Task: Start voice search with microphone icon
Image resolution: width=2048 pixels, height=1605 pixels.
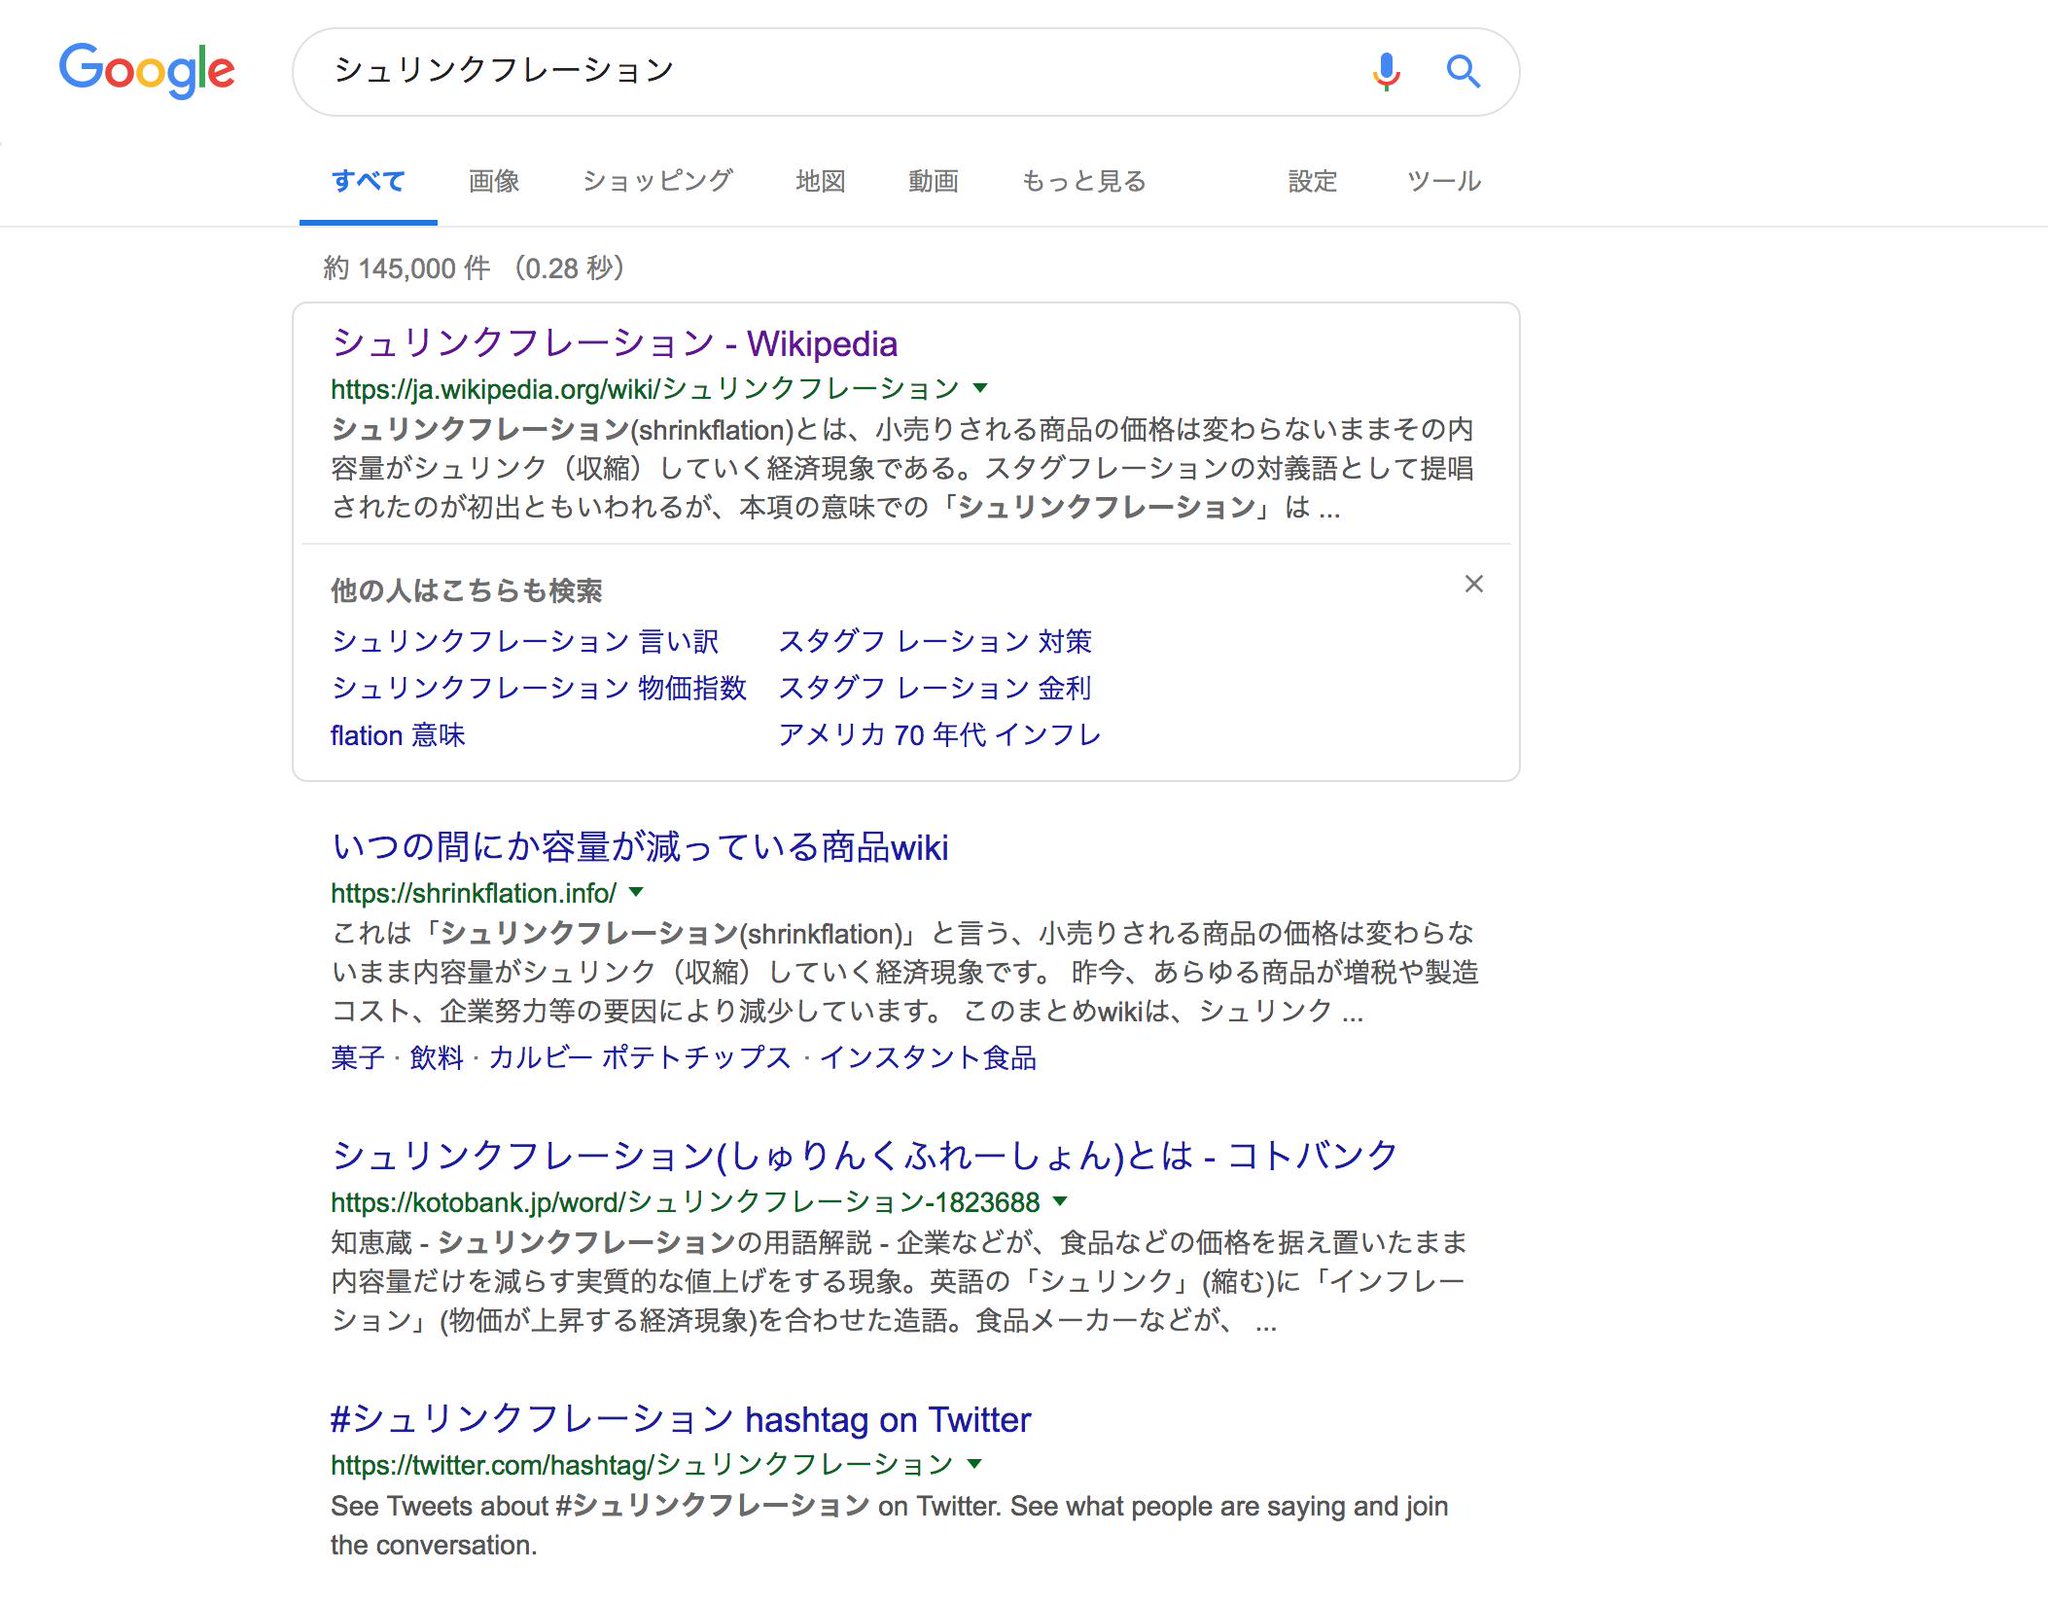Action: point(1386,71)
